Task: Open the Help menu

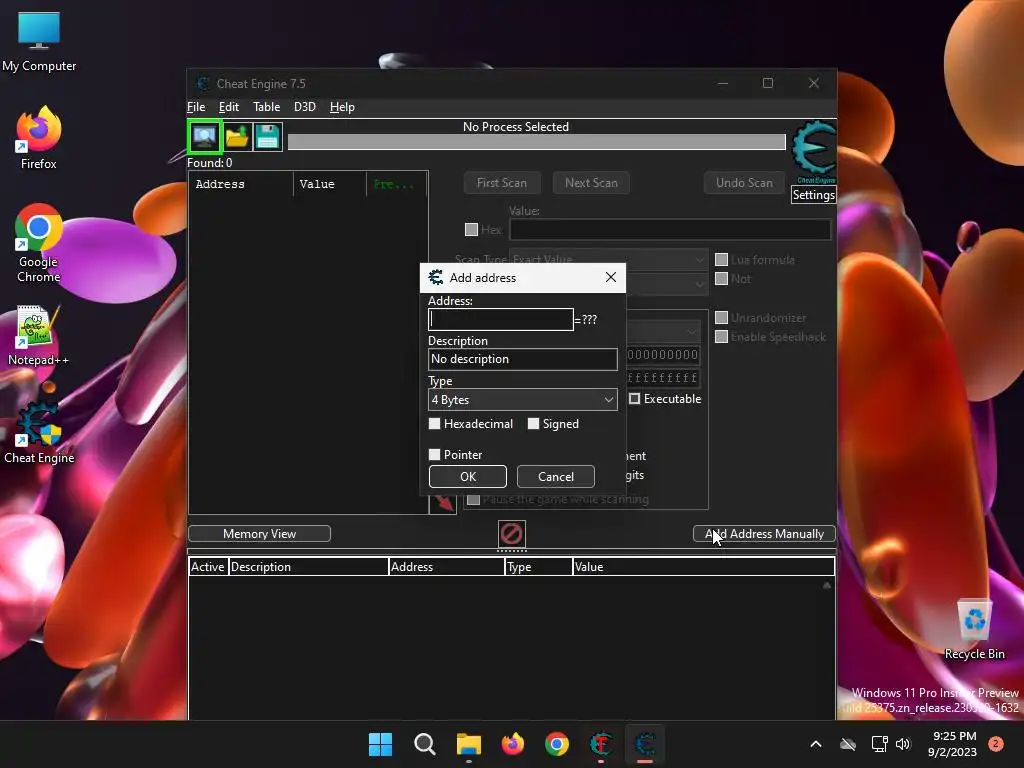Action: point(342,107)
